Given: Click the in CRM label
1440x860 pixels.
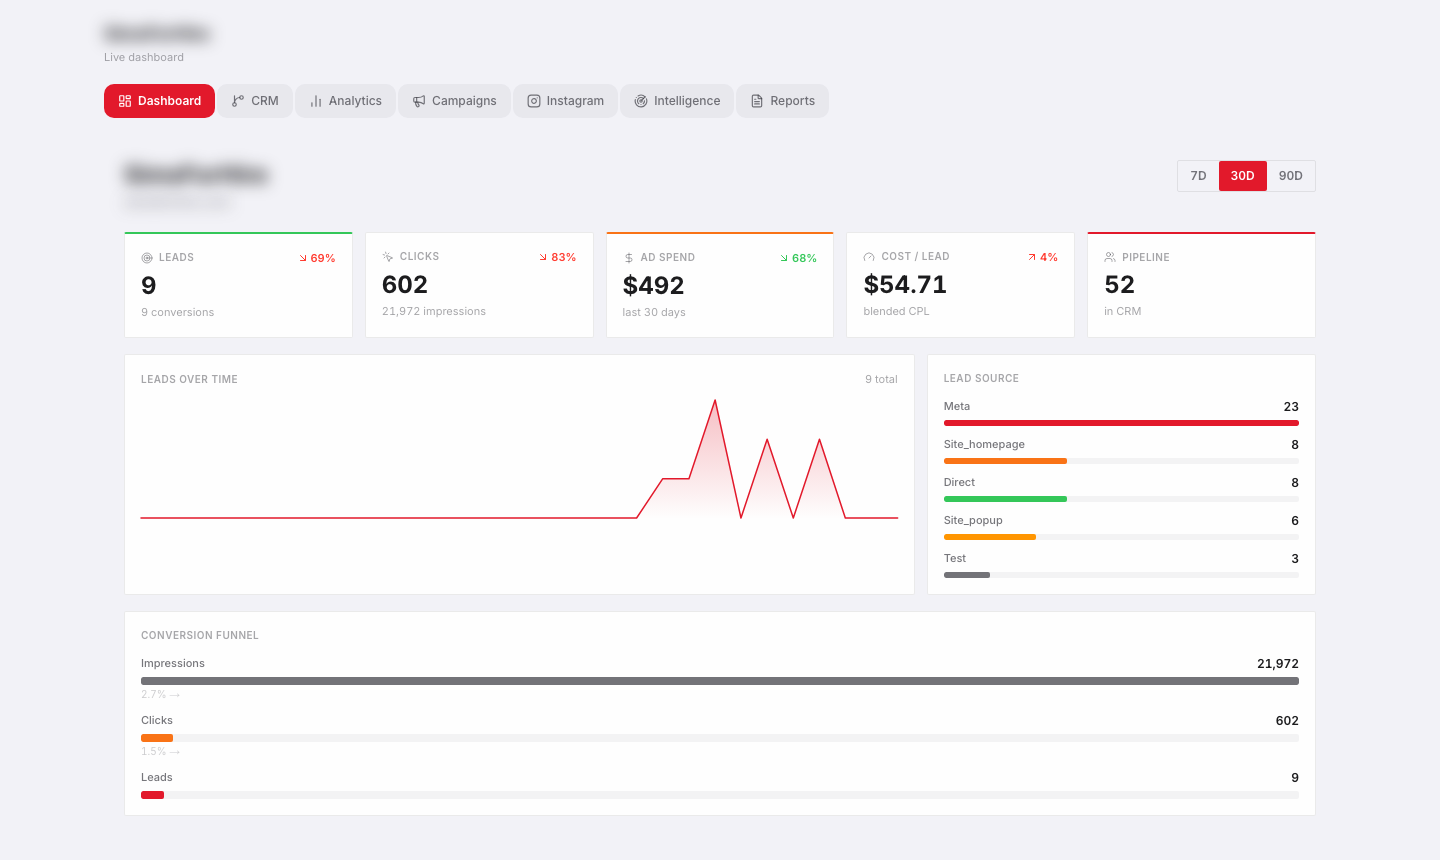Looking at the screenshot, I should pyautogui.click(x=1122, y=311).
